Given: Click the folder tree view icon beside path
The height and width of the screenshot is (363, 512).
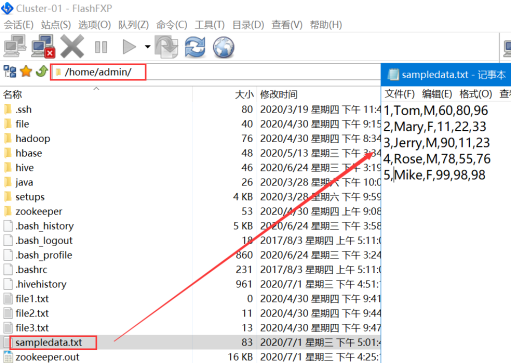Looking at the screenshot, I should click(x=10, y=71).
